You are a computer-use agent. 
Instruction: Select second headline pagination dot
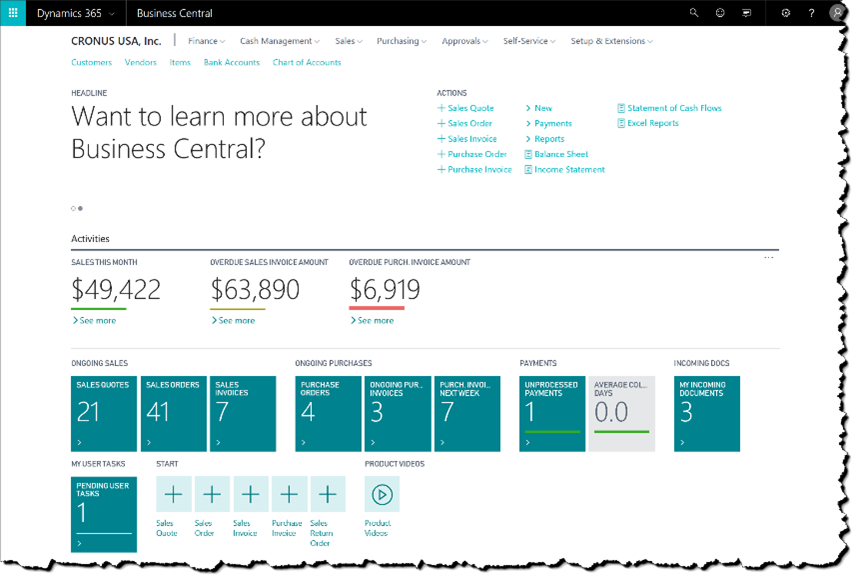(x=80, y=208)
